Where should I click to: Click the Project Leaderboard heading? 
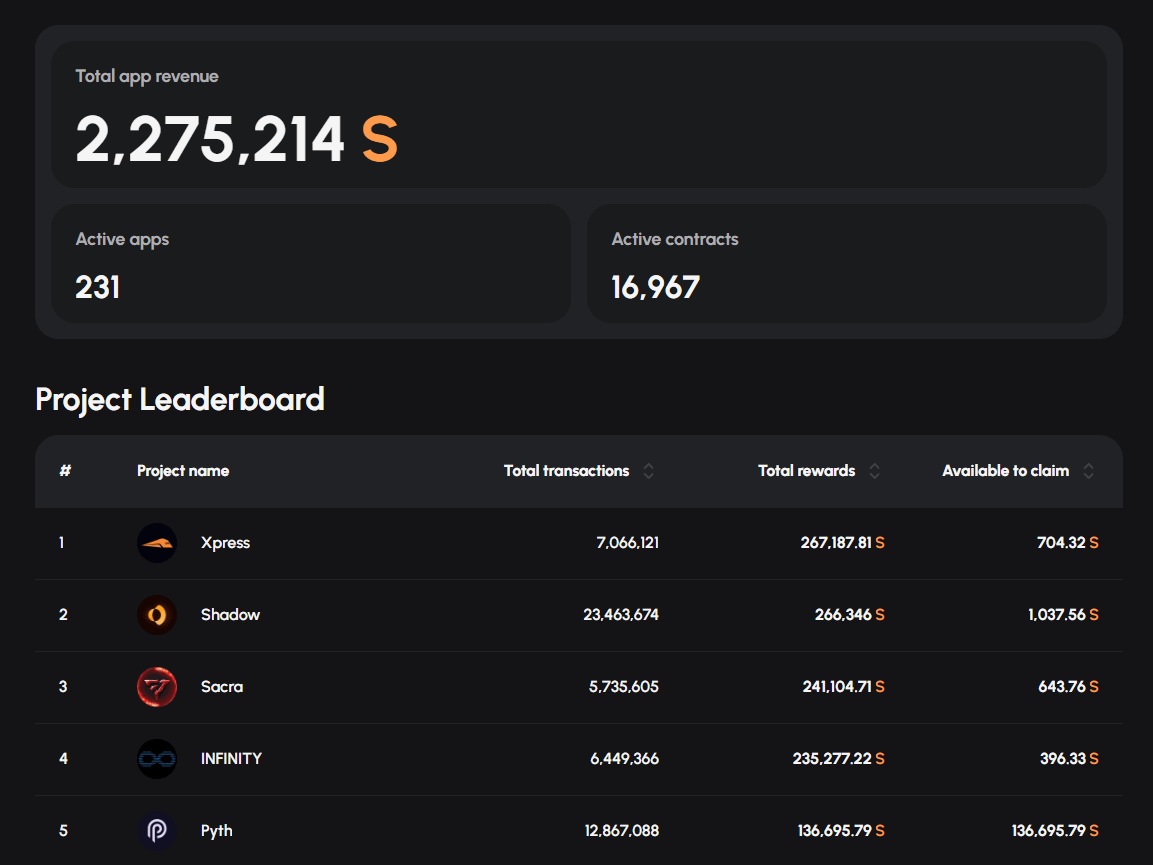click(180, 400)
